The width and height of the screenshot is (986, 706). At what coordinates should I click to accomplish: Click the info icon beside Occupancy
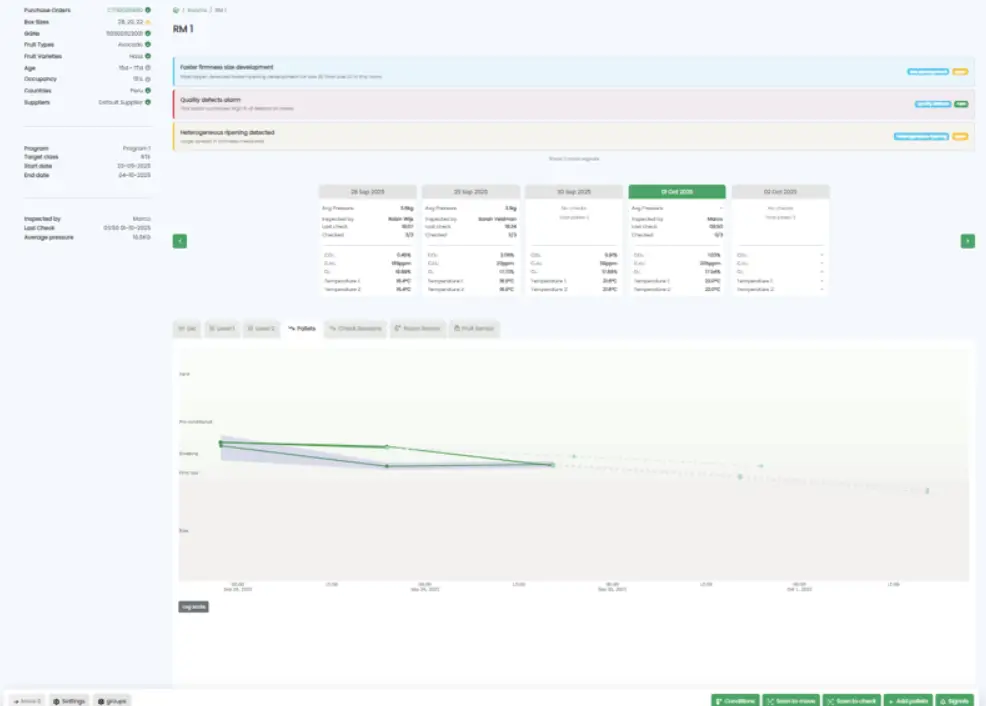click(x=148, y=79)
